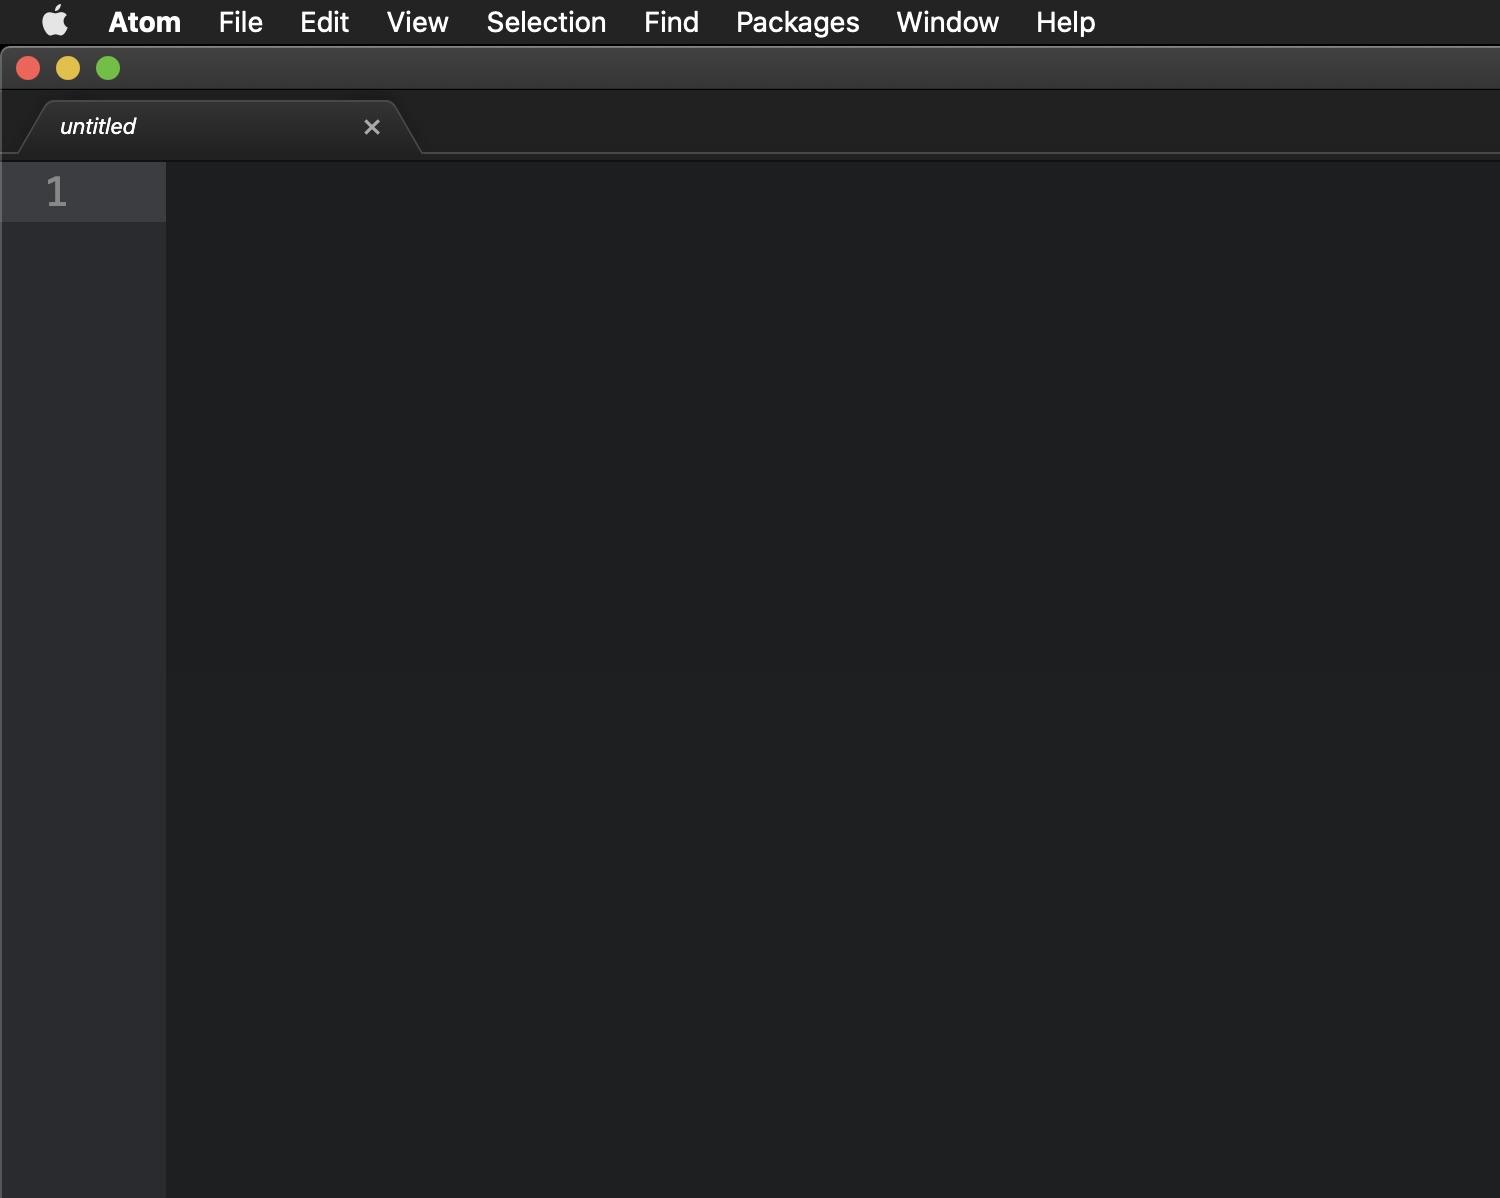
Task: Click line number 1 in the gutter
Action: pos(57,192)
